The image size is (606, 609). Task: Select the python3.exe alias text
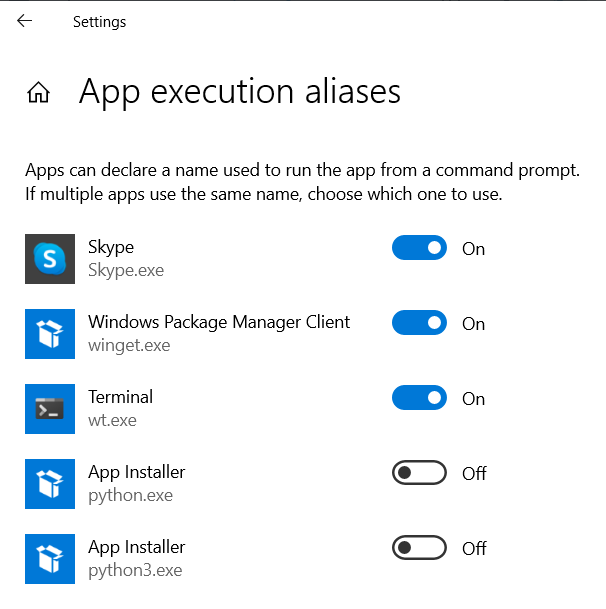(x=135, y=571)
